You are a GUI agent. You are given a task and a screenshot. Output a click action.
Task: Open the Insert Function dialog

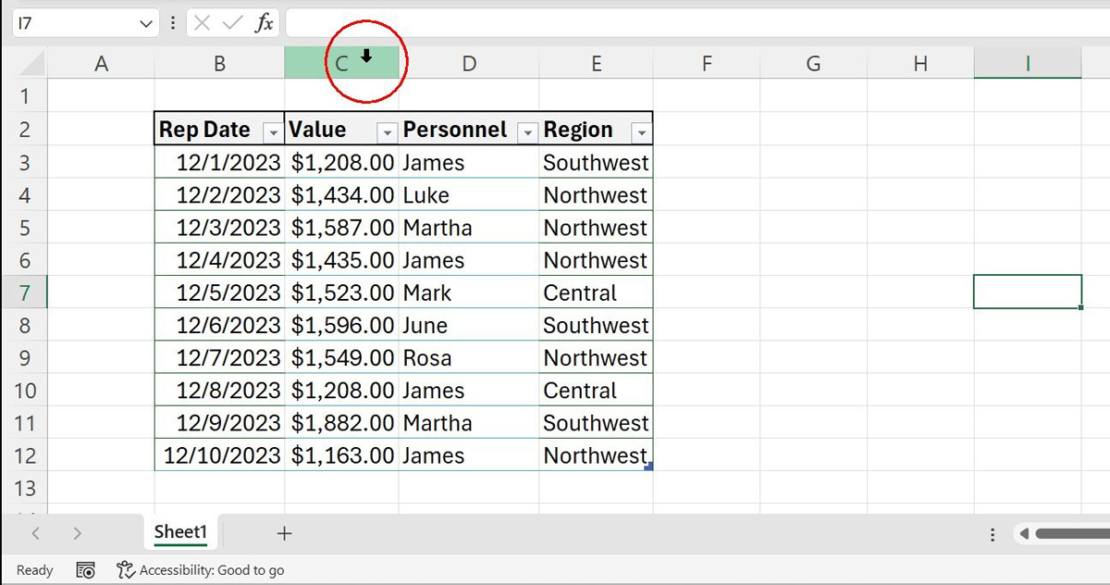coord(261,22)
